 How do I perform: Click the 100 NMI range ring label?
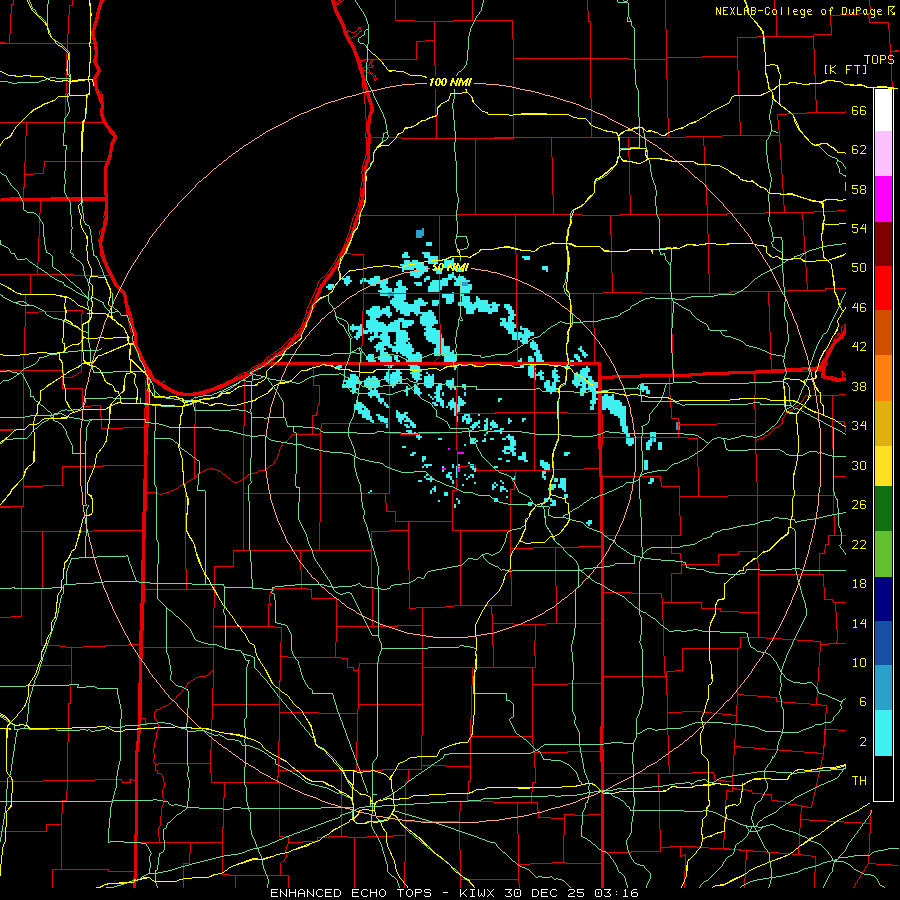(450, 83)
